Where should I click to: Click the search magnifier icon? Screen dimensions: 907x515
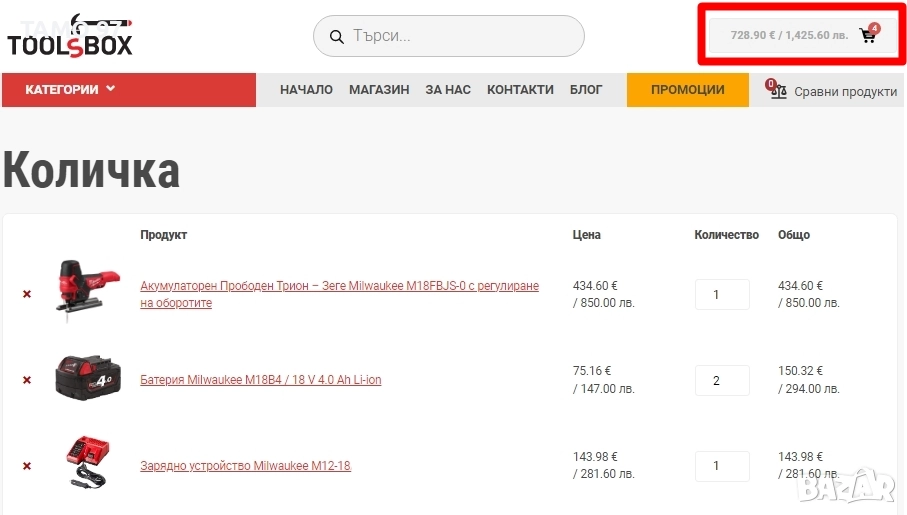coord(337,36)
